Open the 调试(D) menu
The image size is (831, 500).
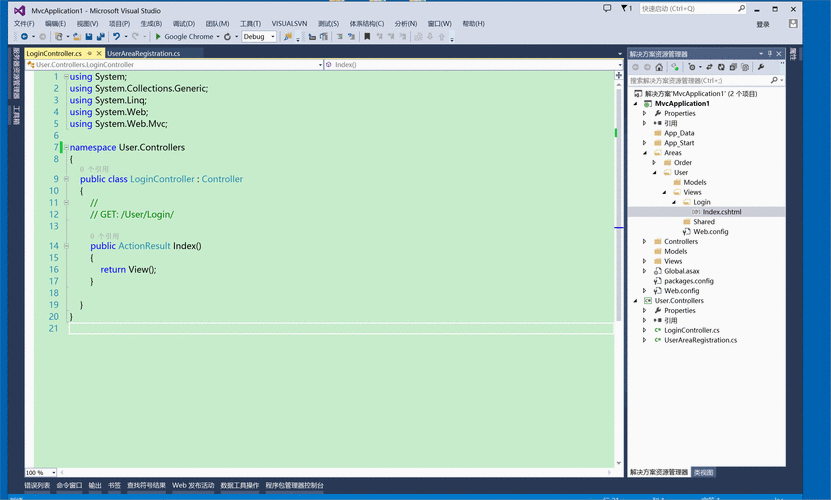pos(183,23)
